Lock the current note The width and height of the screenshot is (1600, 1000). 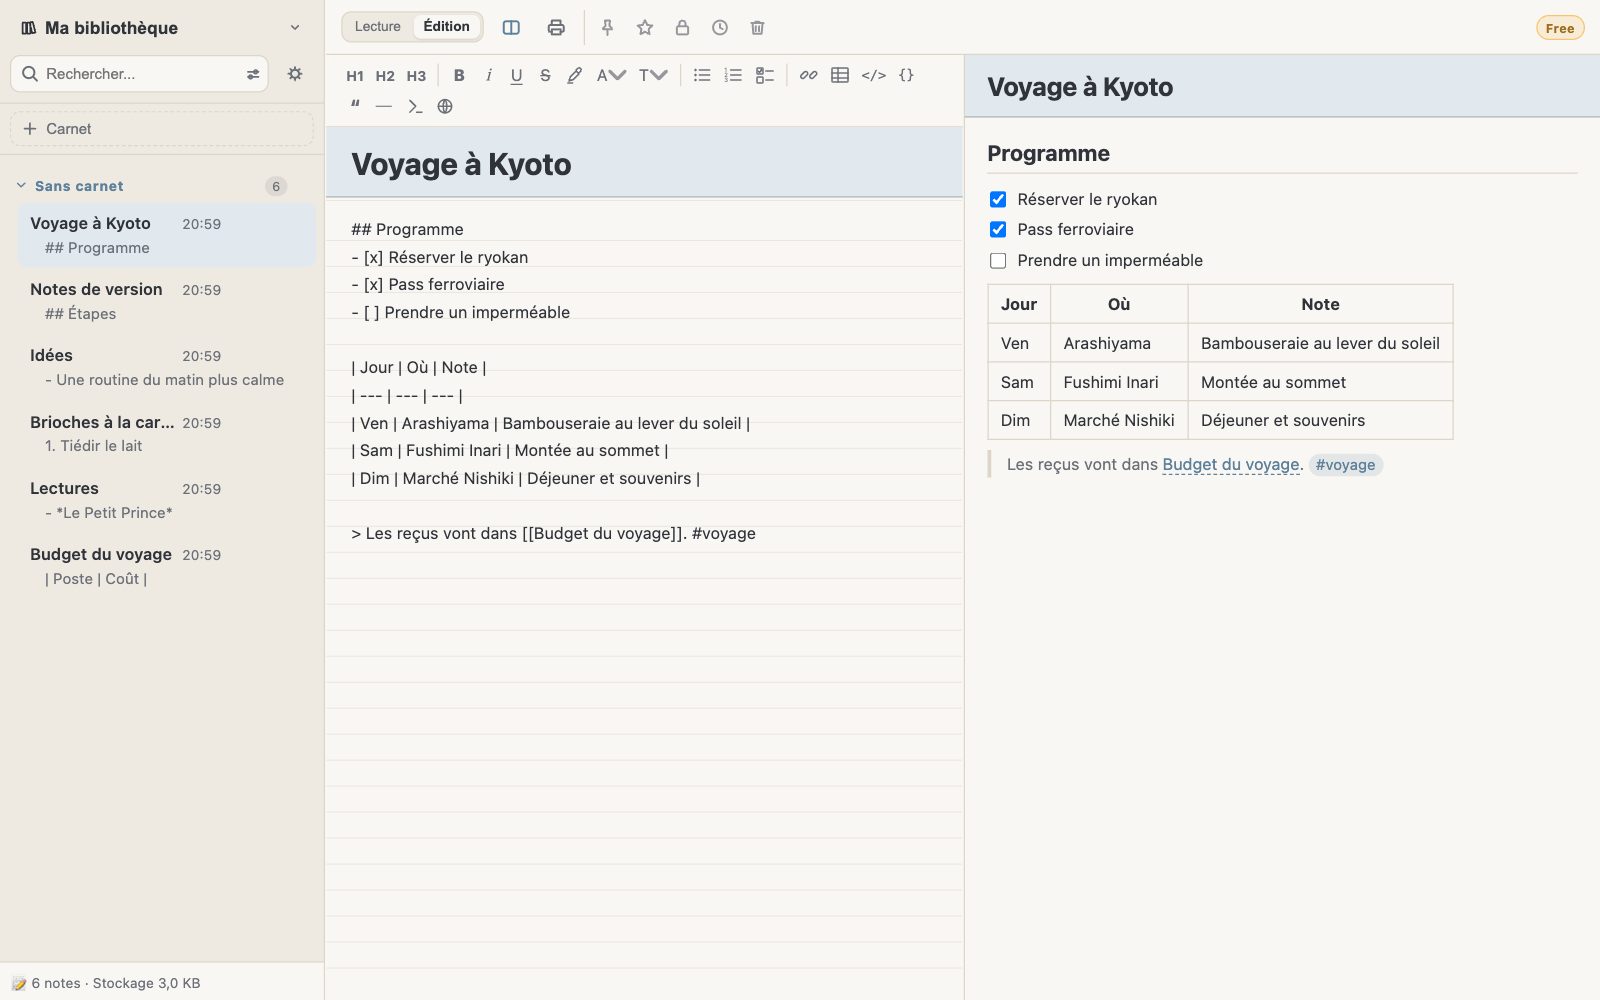[682, 27]
